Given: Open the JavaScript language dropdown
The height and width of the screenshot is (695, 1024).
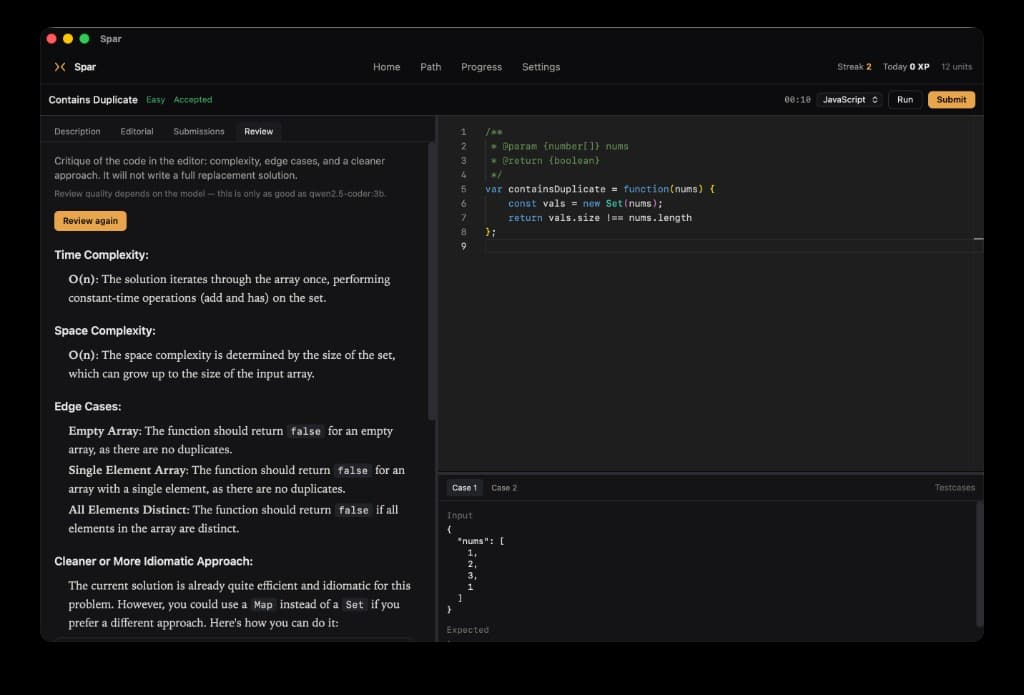Looking at the screenshot, I should pos(850,99).
